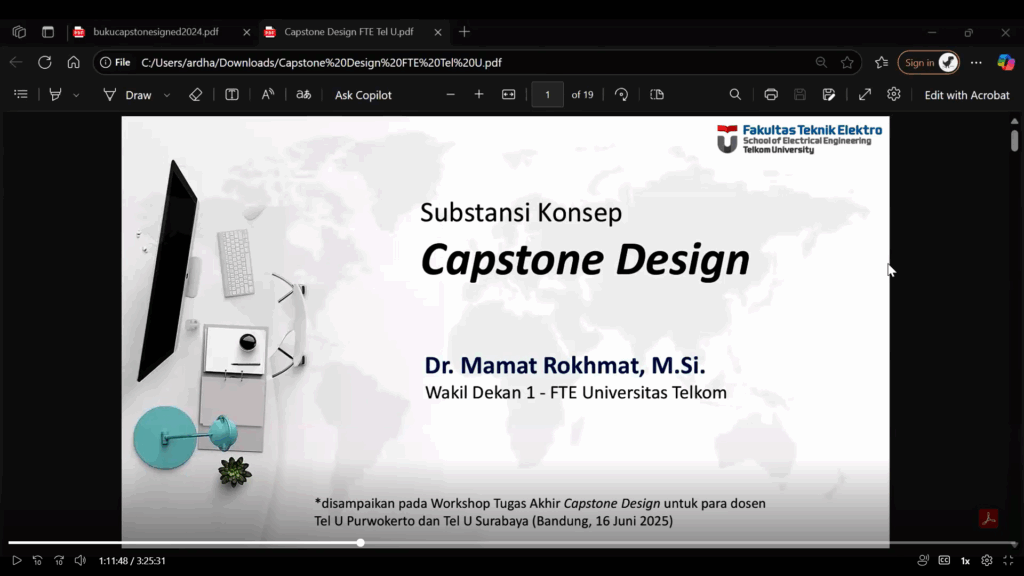
Task: Select the Erase tool in PDF toolbar
Action: click(196, 95)
